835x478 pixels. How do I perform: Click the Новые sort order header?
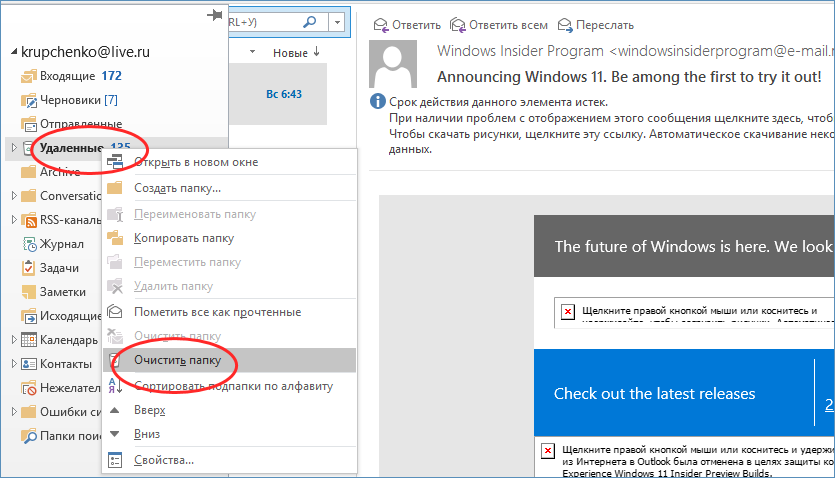tap(296, 53)
